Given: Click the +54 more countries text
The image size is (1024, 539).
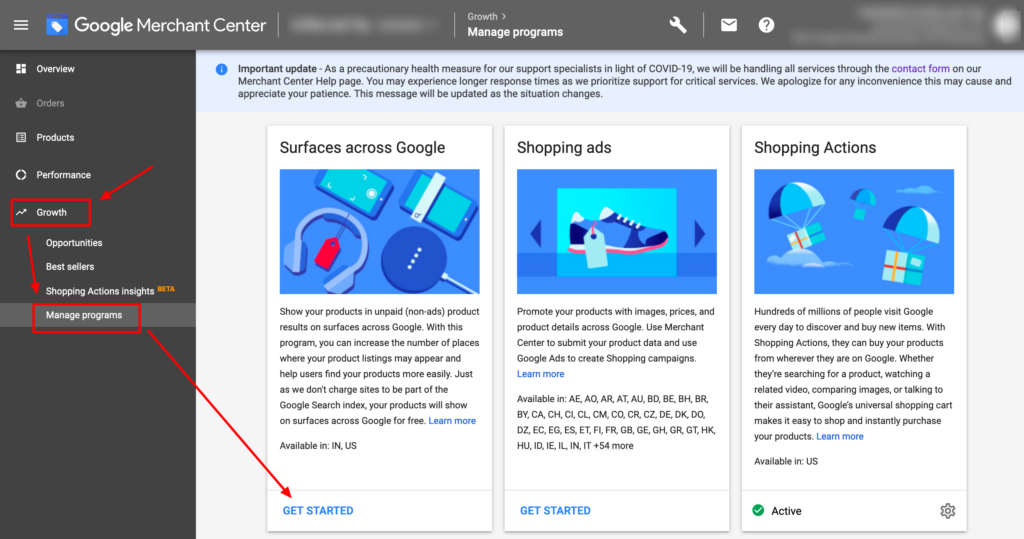Looking at the screenshot, I should coord(613,446).
